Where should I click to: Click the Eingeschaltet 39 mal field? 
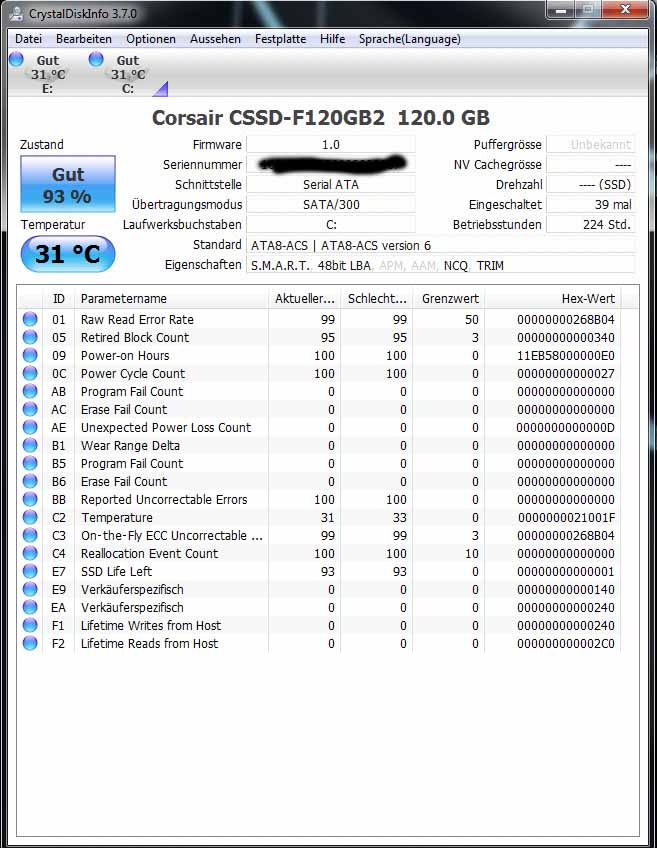click(591, 204)
